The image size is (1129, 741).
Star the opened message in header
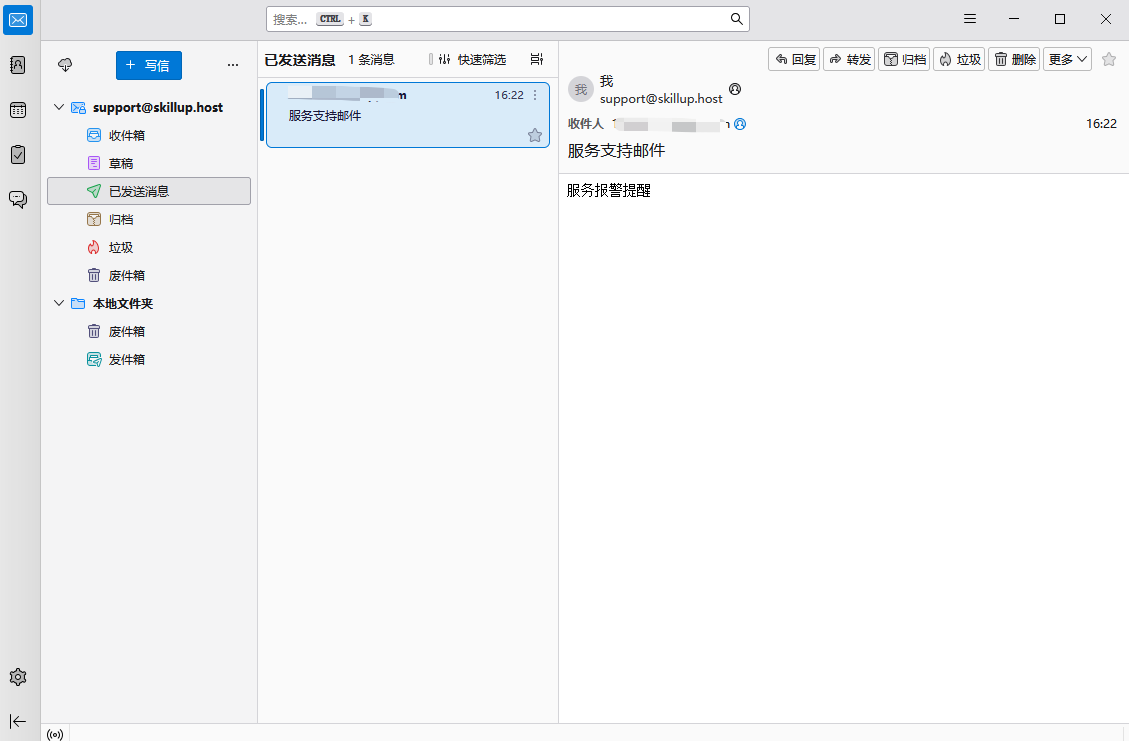pyautogui.click(x=1109, y=60)
